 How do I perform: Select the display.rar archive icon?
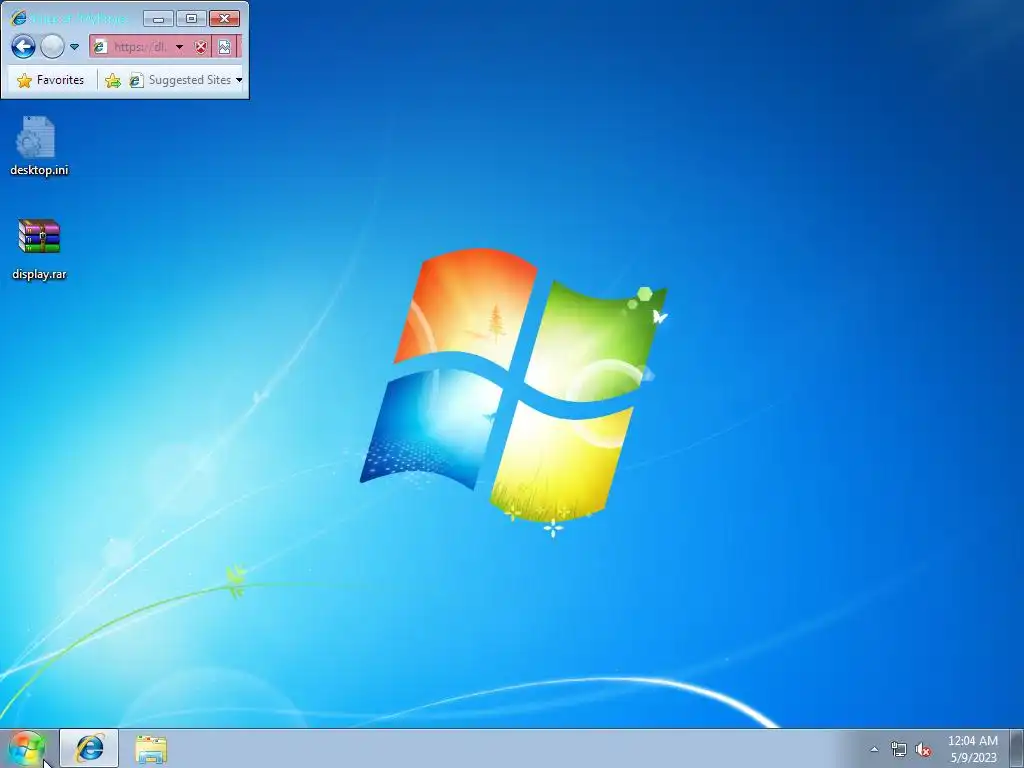(x=39, y=236)
